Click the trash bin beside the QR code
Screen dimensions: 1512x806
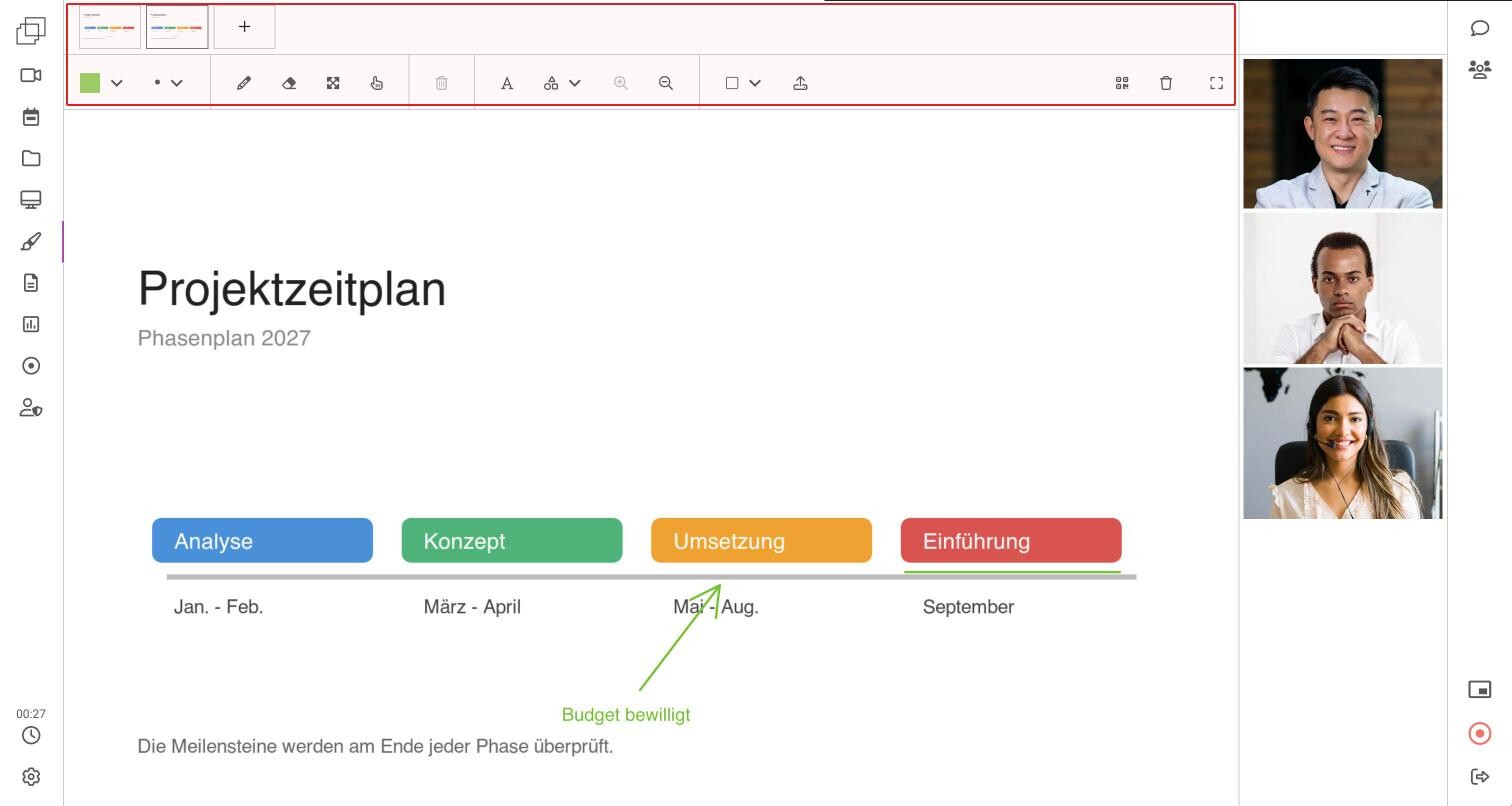pyautogui.click(x=1166, y=83)
